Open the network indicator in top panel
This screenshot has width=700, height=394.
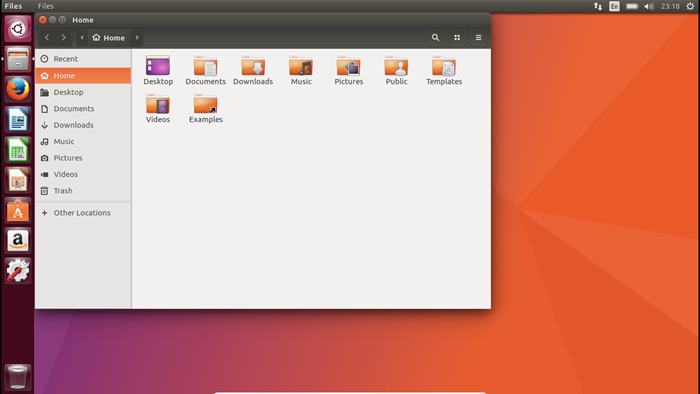click(x=597, y=6)
